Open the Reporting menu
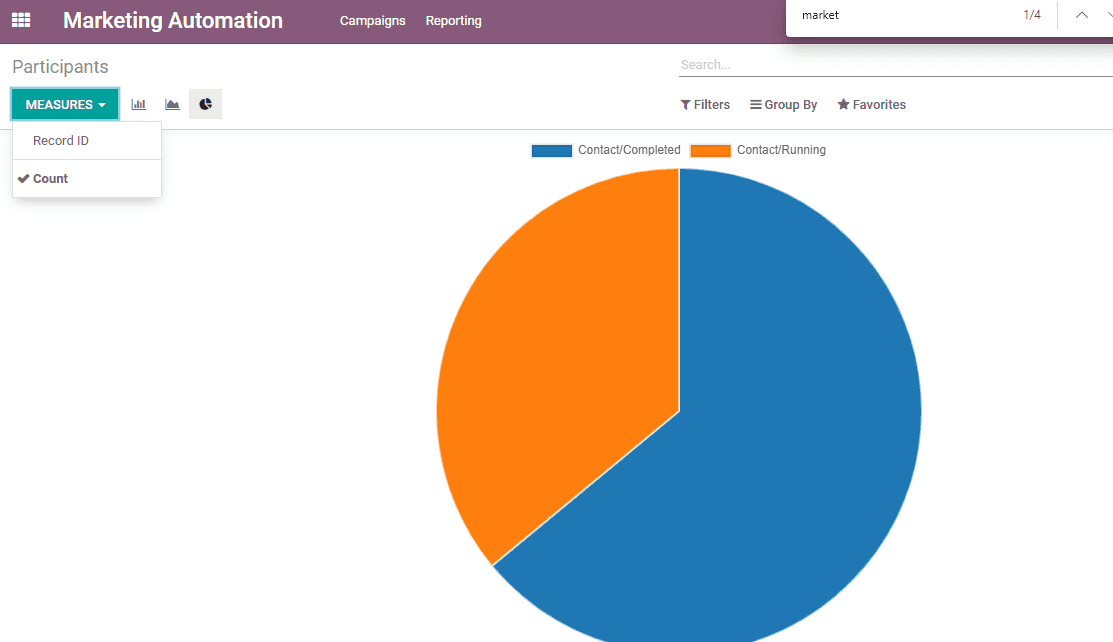The width and height of the screenshot is (1113, 642). [453, 21]
